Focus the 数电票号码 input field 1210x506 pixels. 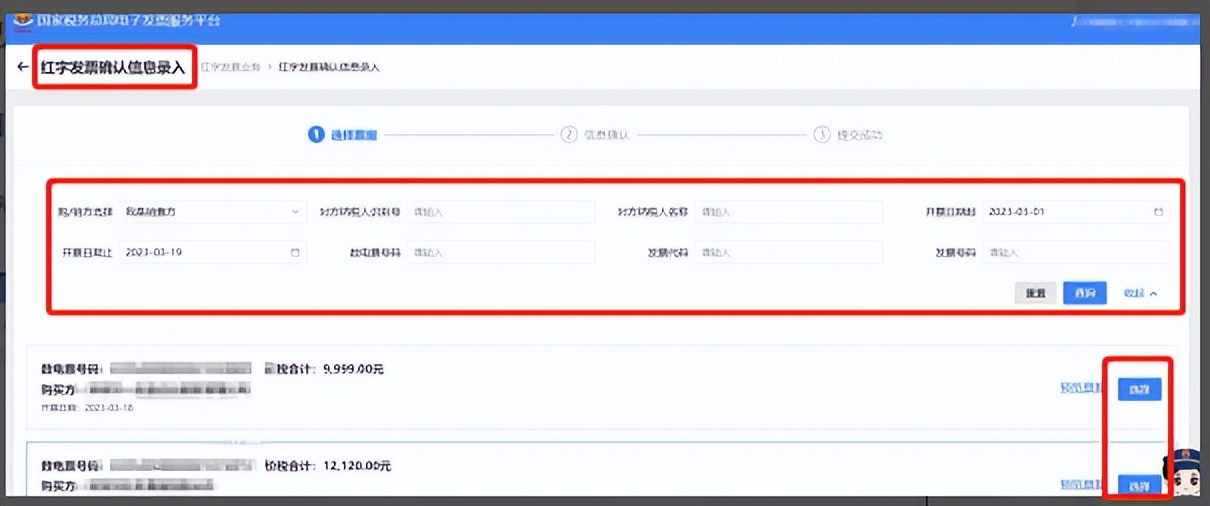click(x=501, y=253)
